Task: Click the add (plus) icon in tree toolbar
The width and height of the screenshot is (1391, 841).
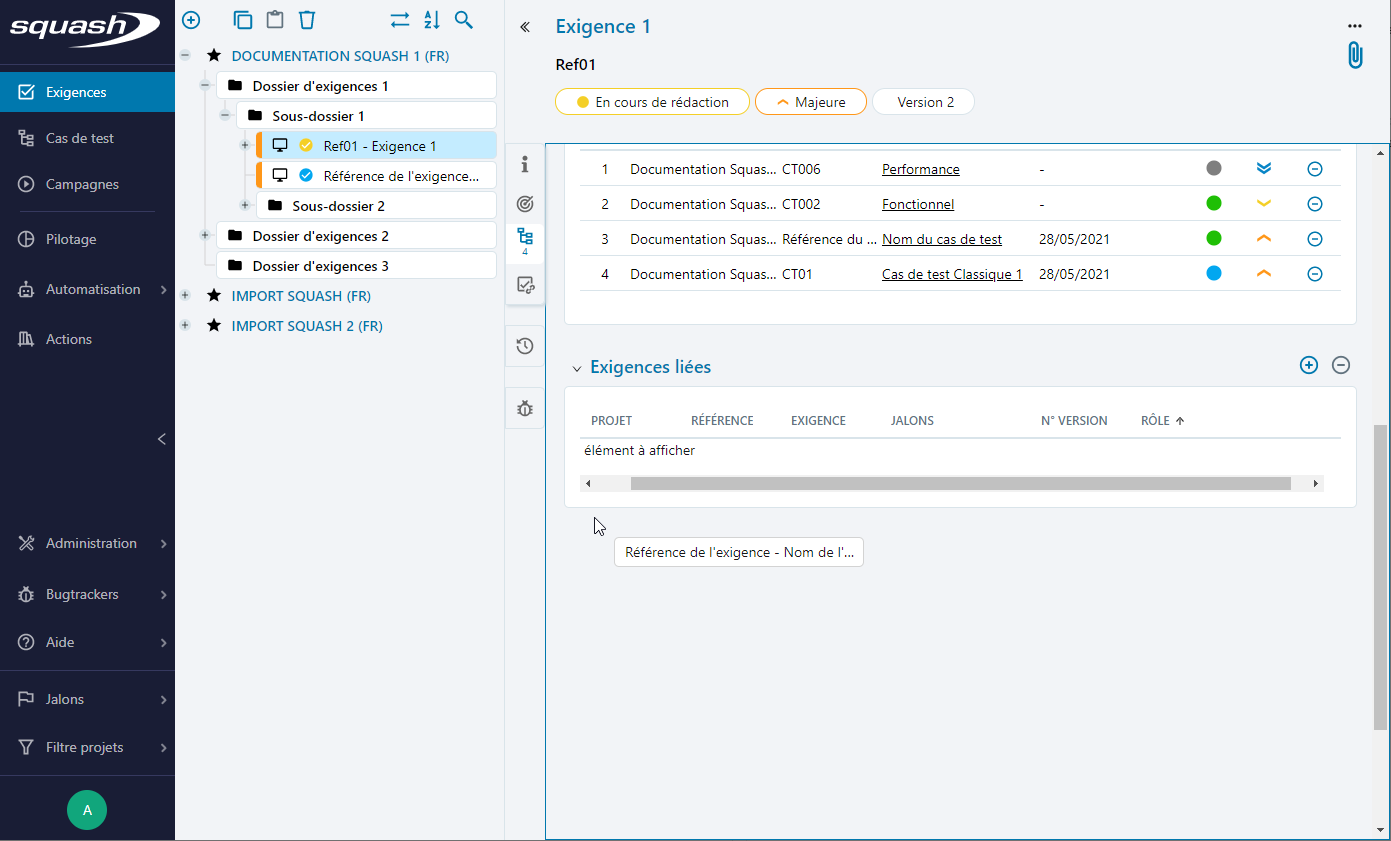Action: point(191,20)
